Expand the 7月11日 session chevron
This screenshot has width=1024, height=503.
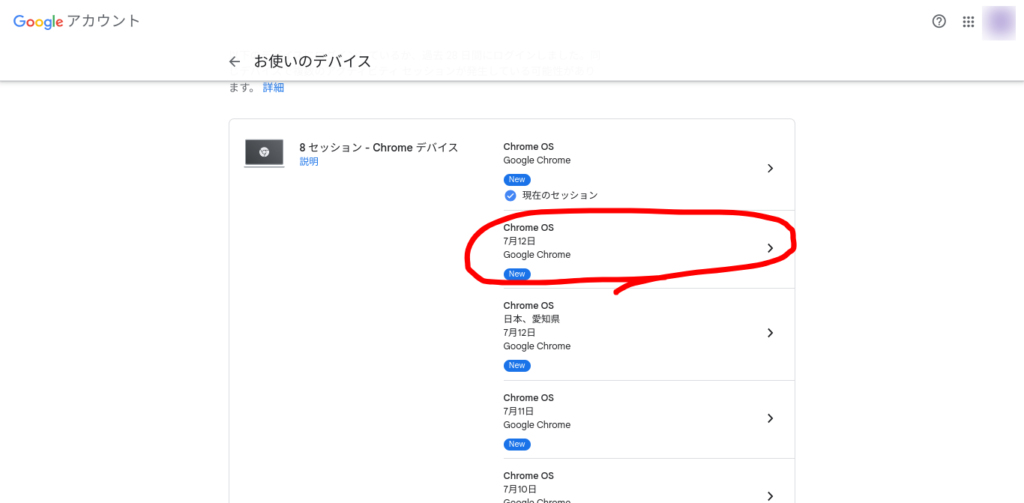[x=769, y=418]
